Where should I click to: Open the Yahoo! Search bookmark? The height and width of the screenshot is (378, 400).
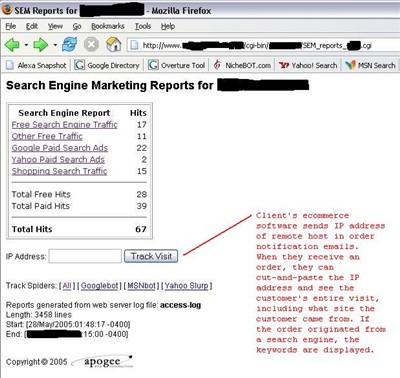click(x=308, y=65)
